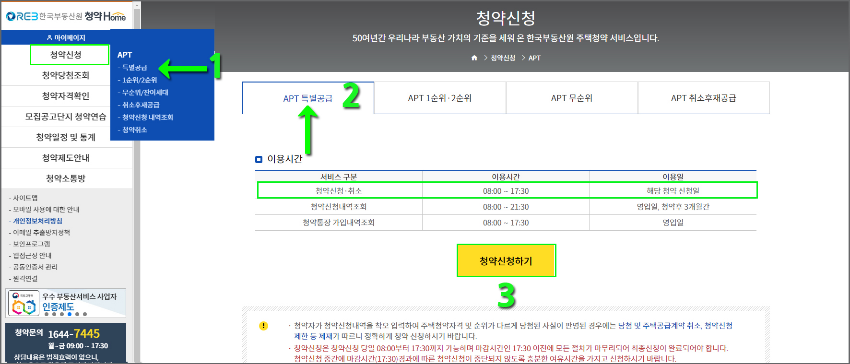
Task: Click the home icon in breadcrumb
Action: coord(474,58)
